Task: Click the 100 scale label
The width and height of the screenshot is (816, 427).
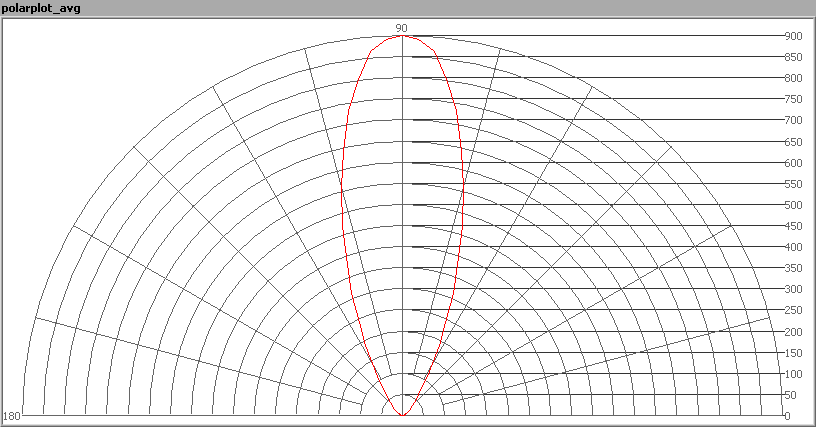Action: [x=793, y=374]
